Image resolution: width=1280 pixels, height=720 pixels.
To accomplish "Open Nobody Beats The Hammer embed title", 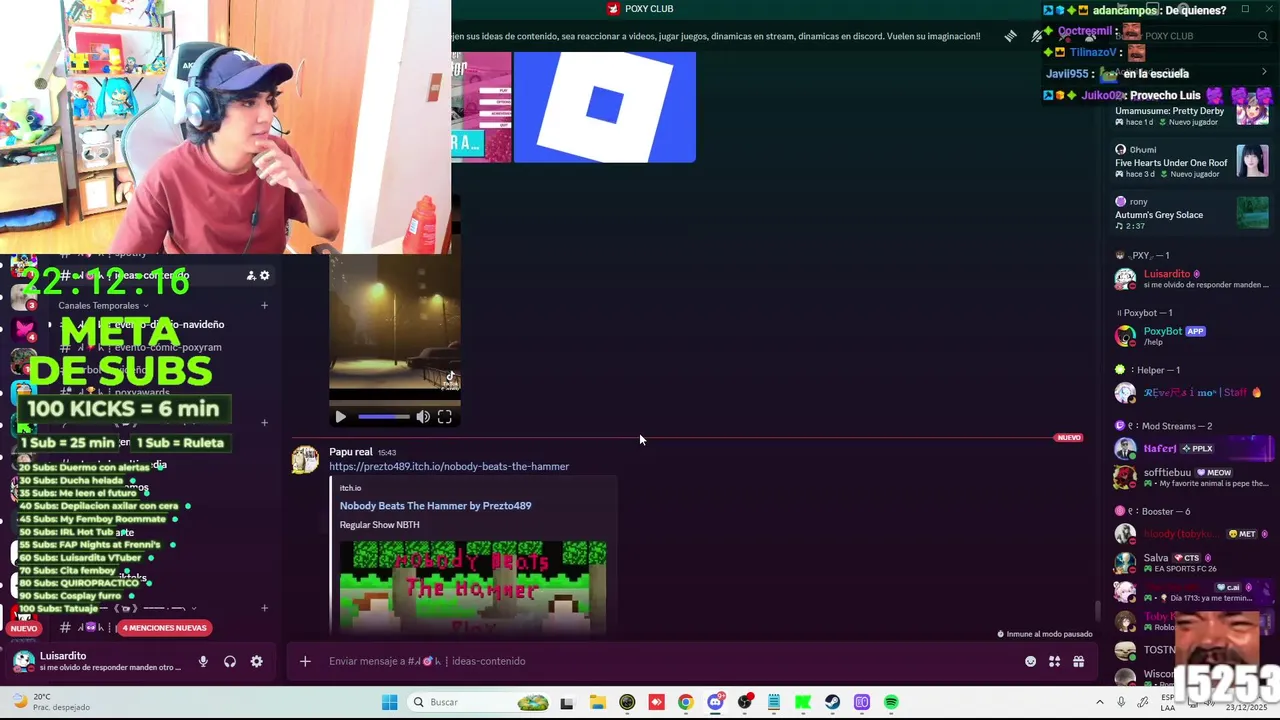I will click(x=435, y=506).
